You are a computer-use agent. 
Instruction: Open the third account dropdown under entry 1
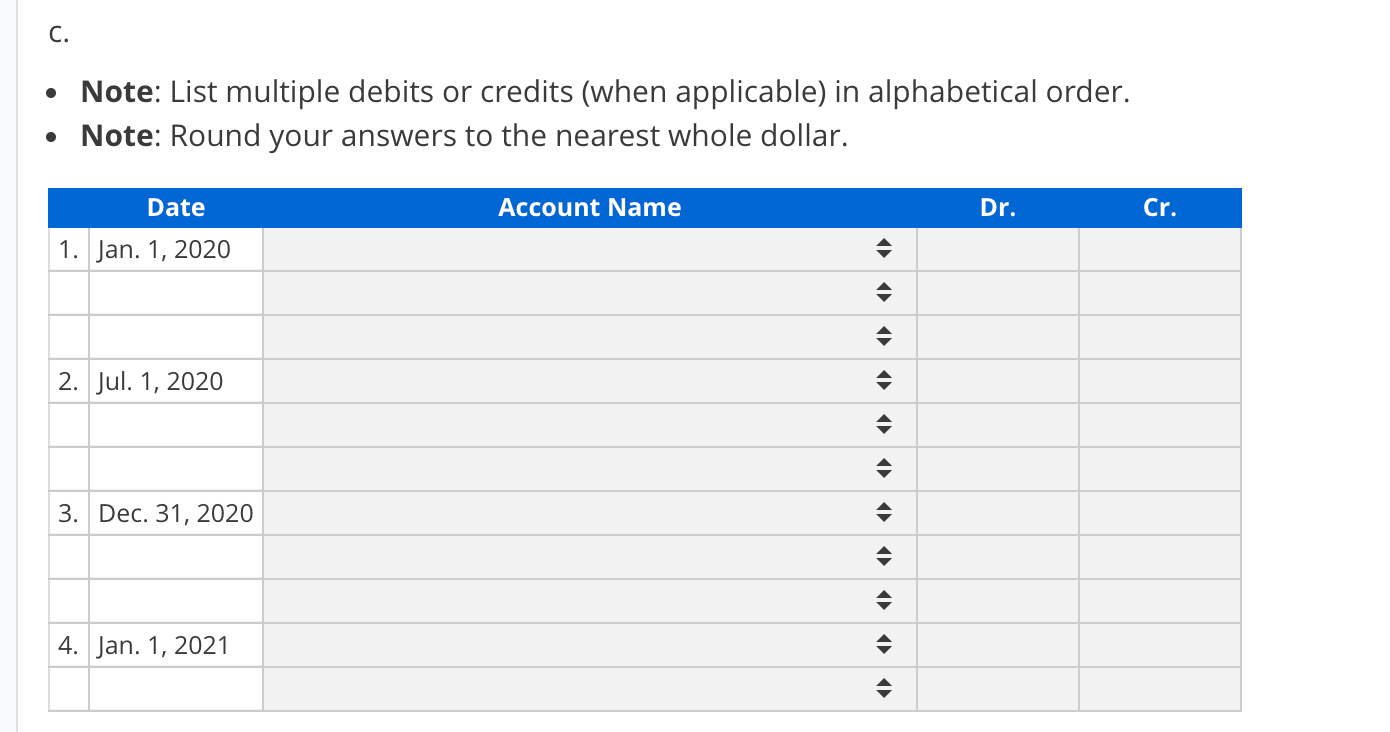(x=884, y=337)
